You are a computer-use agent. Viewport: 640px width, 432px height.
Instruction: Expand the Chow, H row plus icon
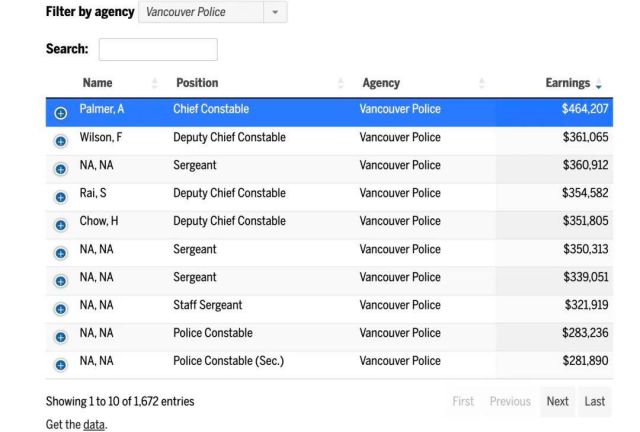[x=61, y=225]
